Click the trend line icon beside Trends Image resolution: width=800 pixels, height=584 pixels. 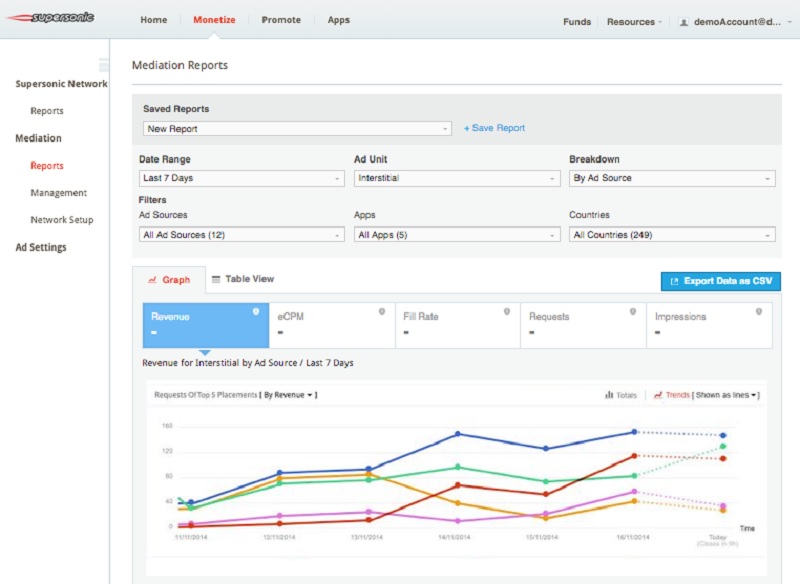click(658, 395)
